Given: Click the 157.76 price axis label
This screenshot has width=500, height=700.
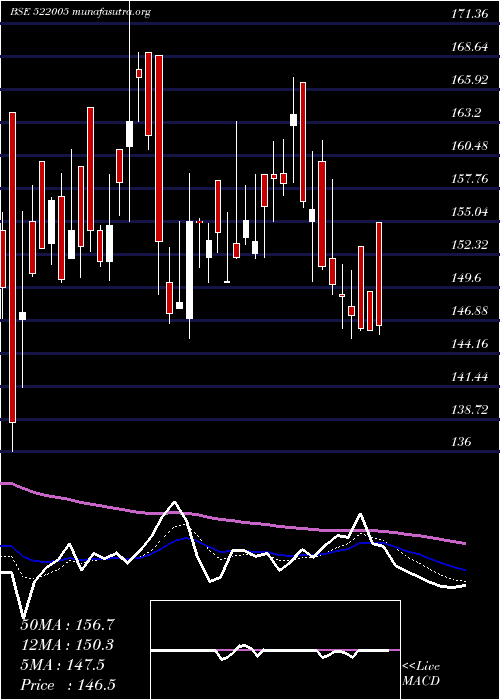Looking at the screenshot, I should coord(469,179).
